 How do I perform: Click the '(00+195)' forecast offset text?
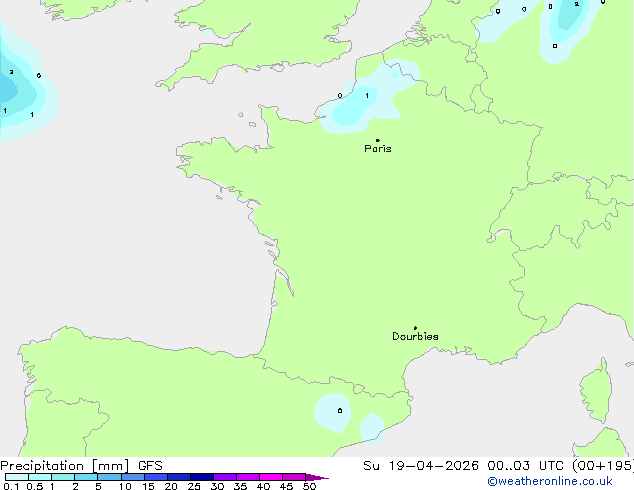coord(603,466)
